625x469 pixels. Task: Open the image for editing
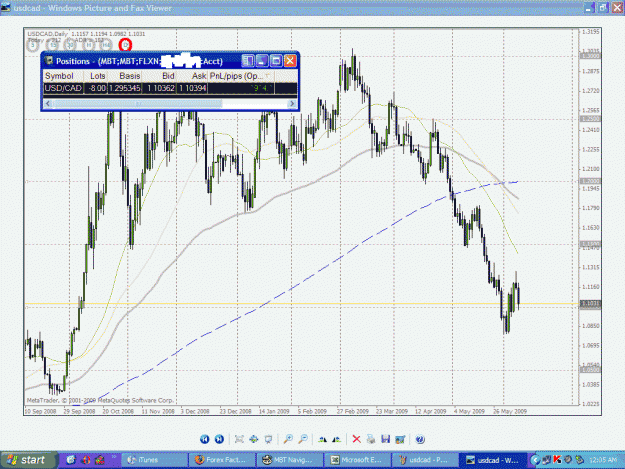pyautogui.click(x=400, y=439)
